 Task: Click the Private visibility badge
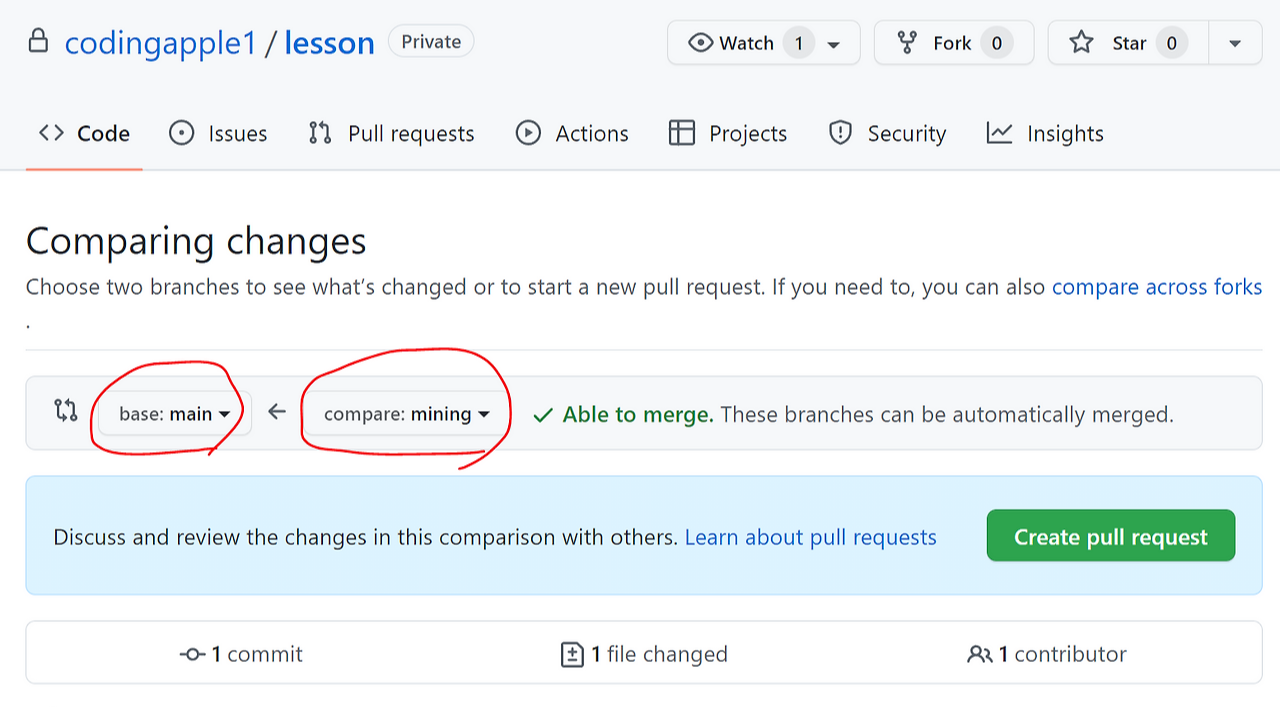click(x=431, y=42)
